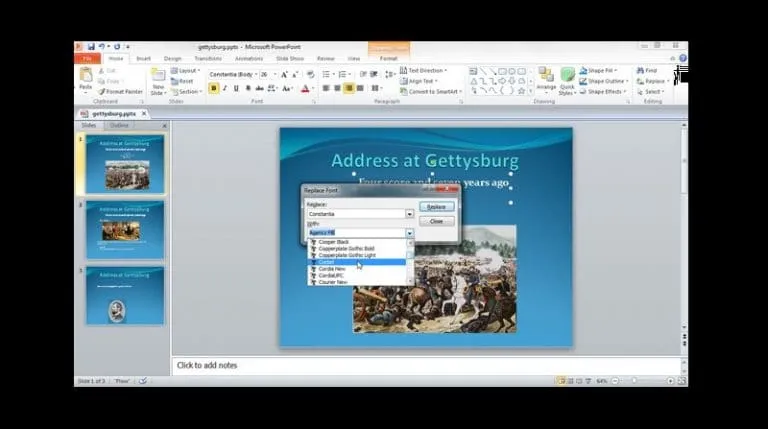The height and width of the screenshot is (429, 768).
Task: Toggle center text alignment
Action: [x=337, y=88]
